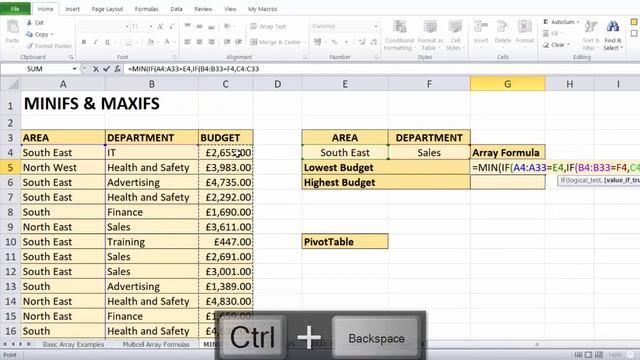The height and width of the screenshot is (360, 640).
Task: Switch to the Data tab
Action: (176, 9)
